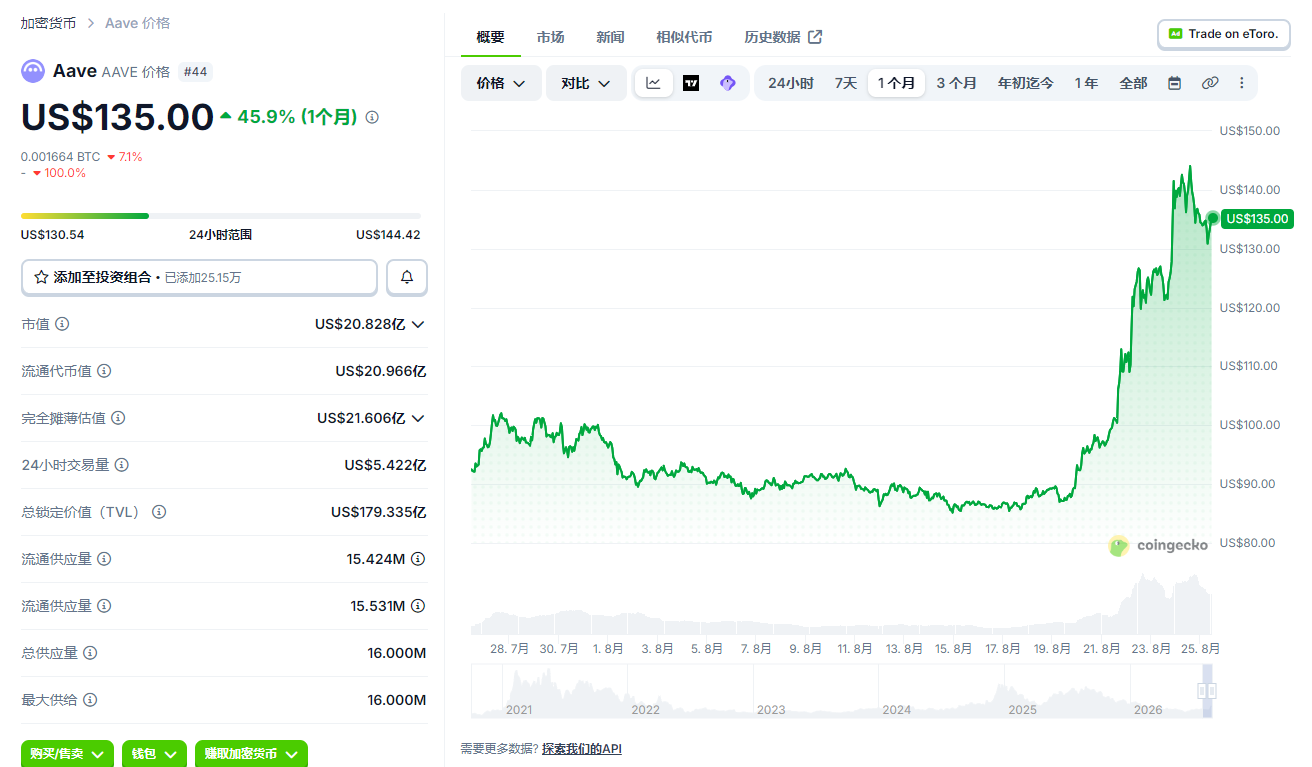Viewport: 1312px width, 767px height.
Task: Click the US$144.42 24h high value
Action: coord(388,235)
